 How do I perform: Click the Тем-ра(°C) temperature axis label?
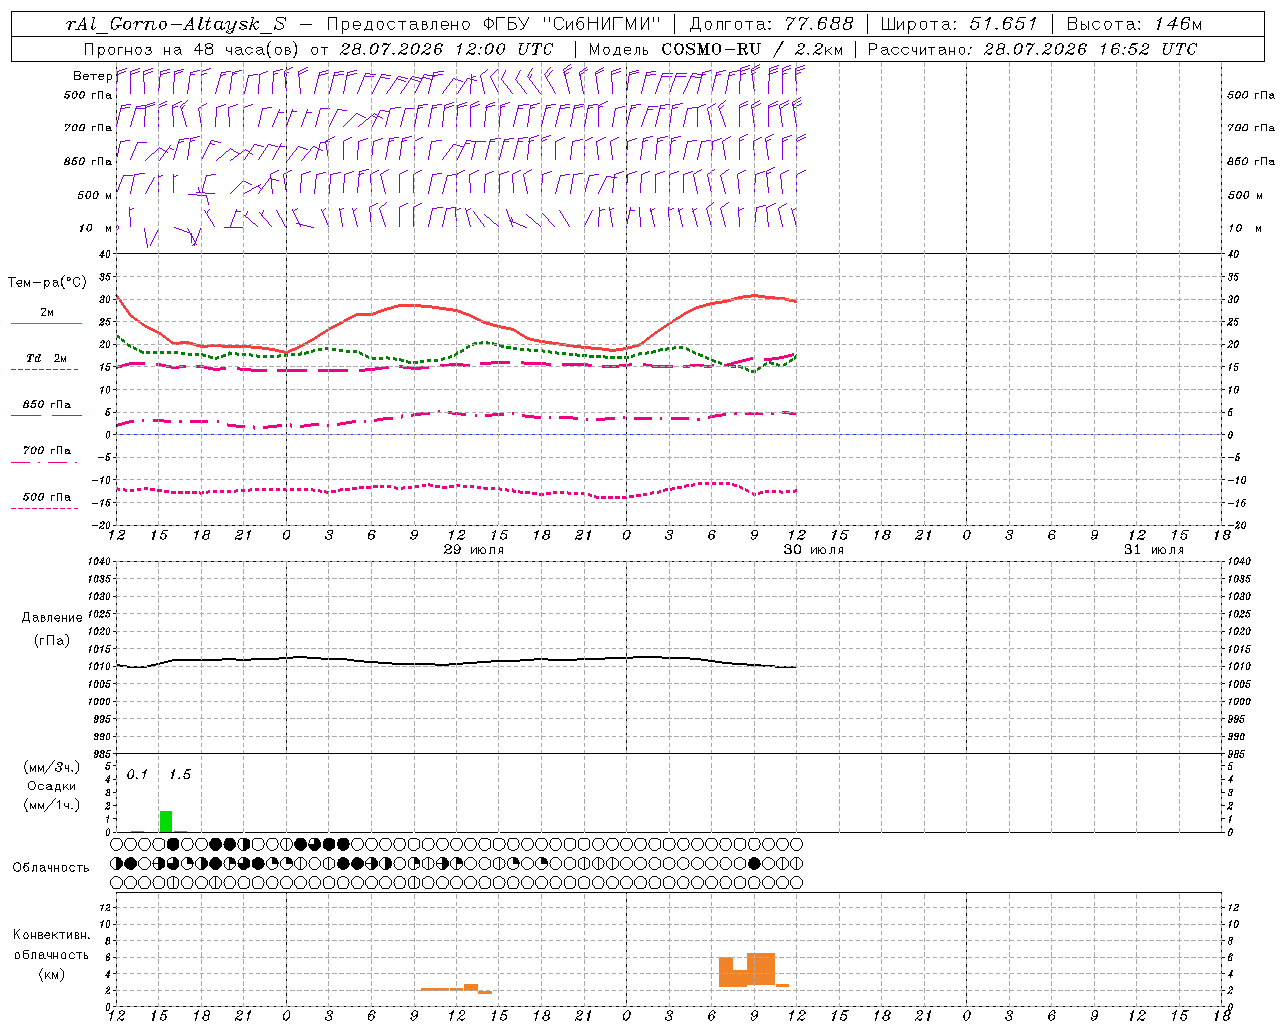[47, 283]
